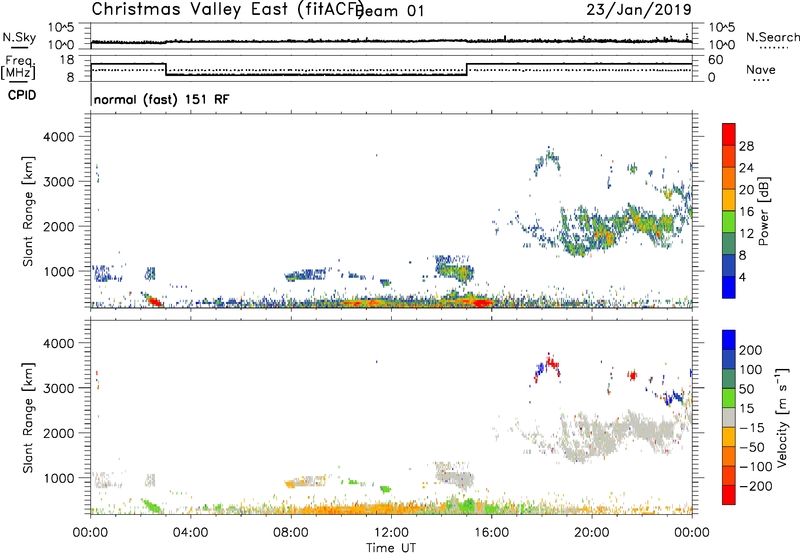Click the blue Power segment between 4 and 8

tap(729, 265)
